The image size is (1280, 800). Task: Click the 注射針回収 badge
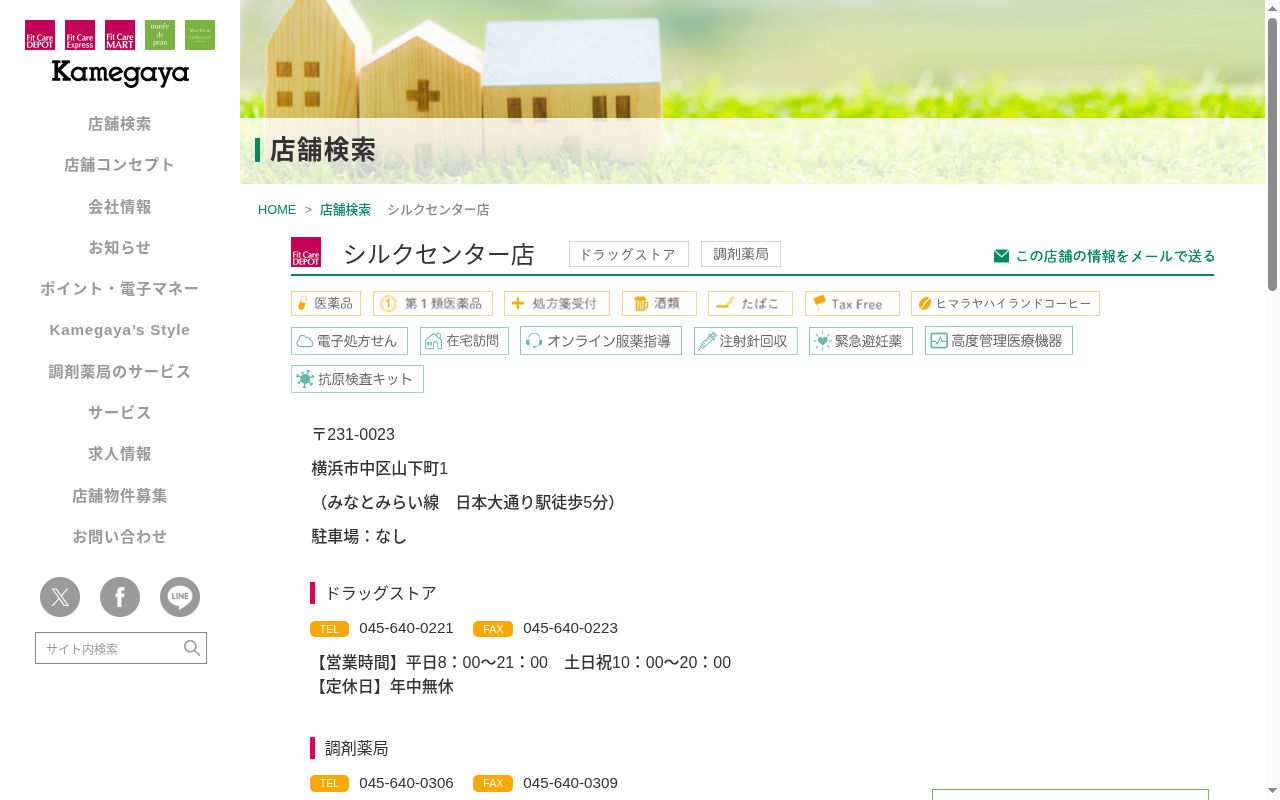point(746,340)
